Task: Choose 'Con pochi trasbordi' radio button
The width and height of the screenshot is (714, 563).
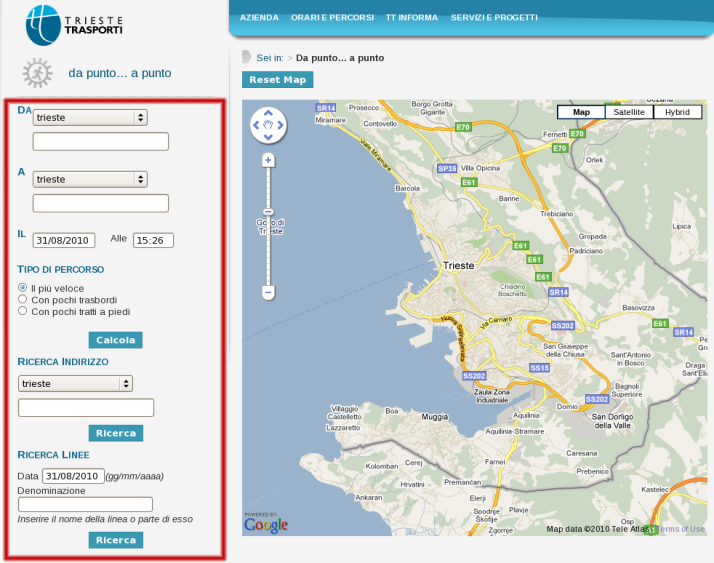Action: point(23,300)
